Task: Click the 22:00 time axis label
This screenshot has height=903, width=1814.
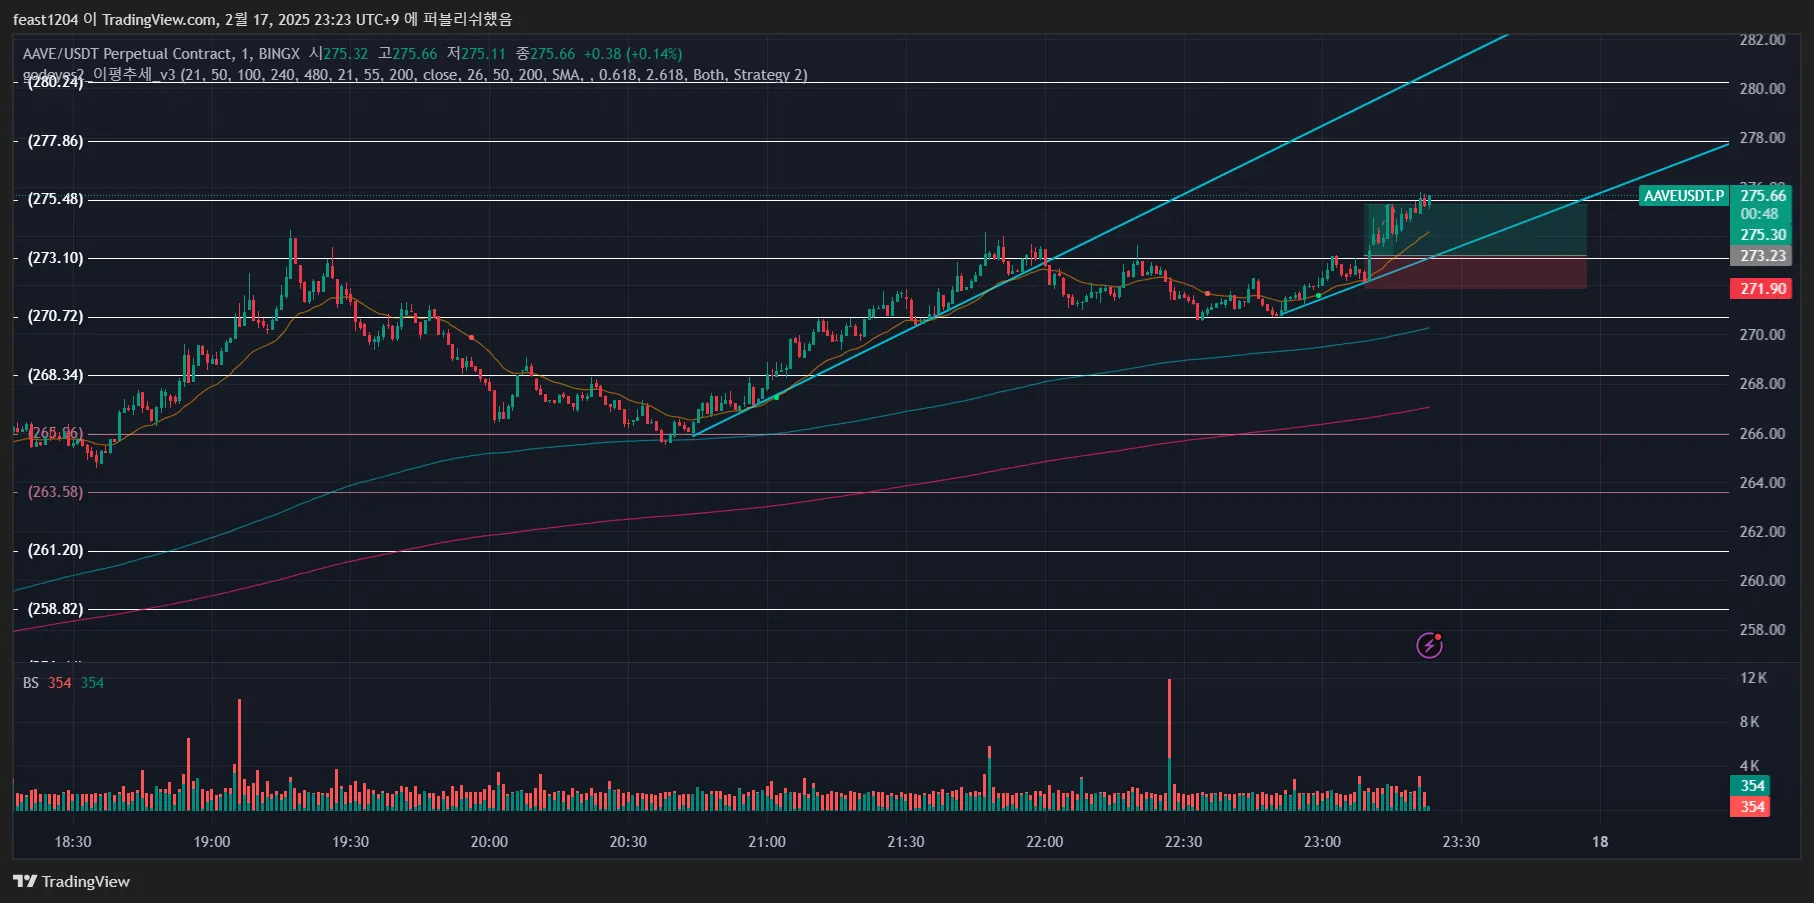Action: [1044, 842]
